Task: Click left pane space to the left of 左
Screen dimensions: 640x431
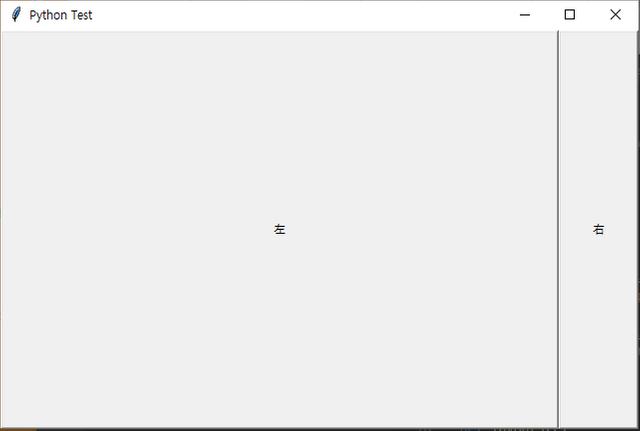Action: point(138,229)
